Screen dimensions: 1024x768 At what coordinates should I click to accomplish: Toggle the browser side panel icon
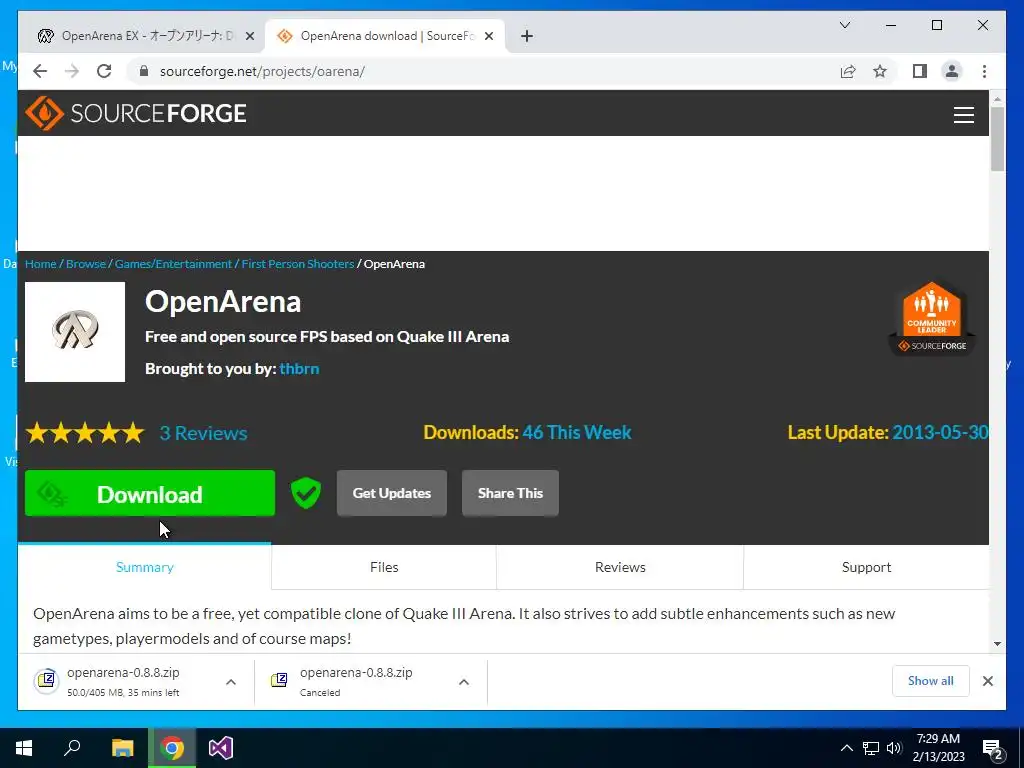pos(920,71)
